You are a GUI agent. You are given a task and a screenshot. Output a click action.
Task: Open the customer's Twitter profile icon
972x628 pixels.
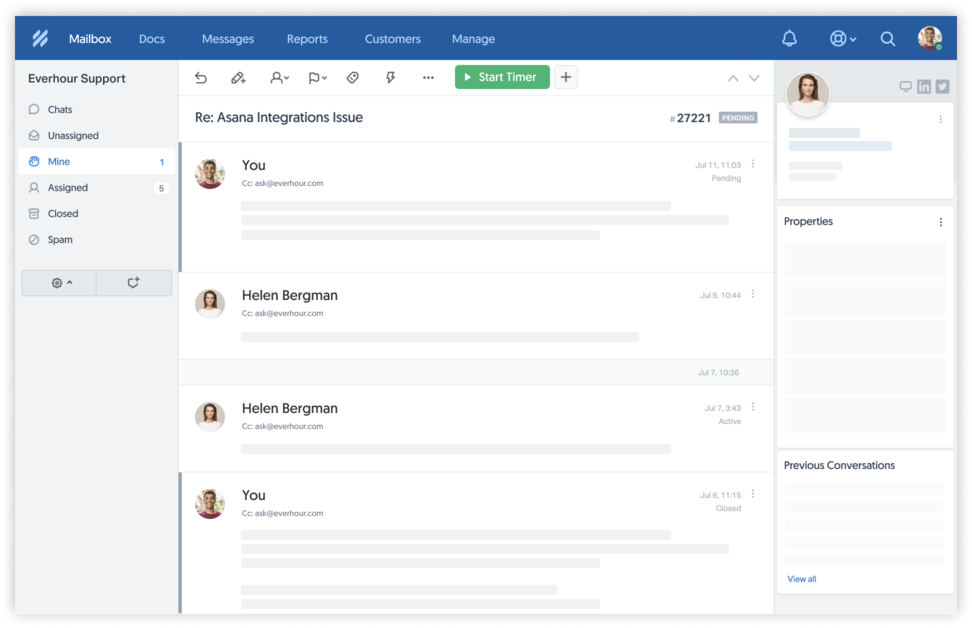coord(940,86)
